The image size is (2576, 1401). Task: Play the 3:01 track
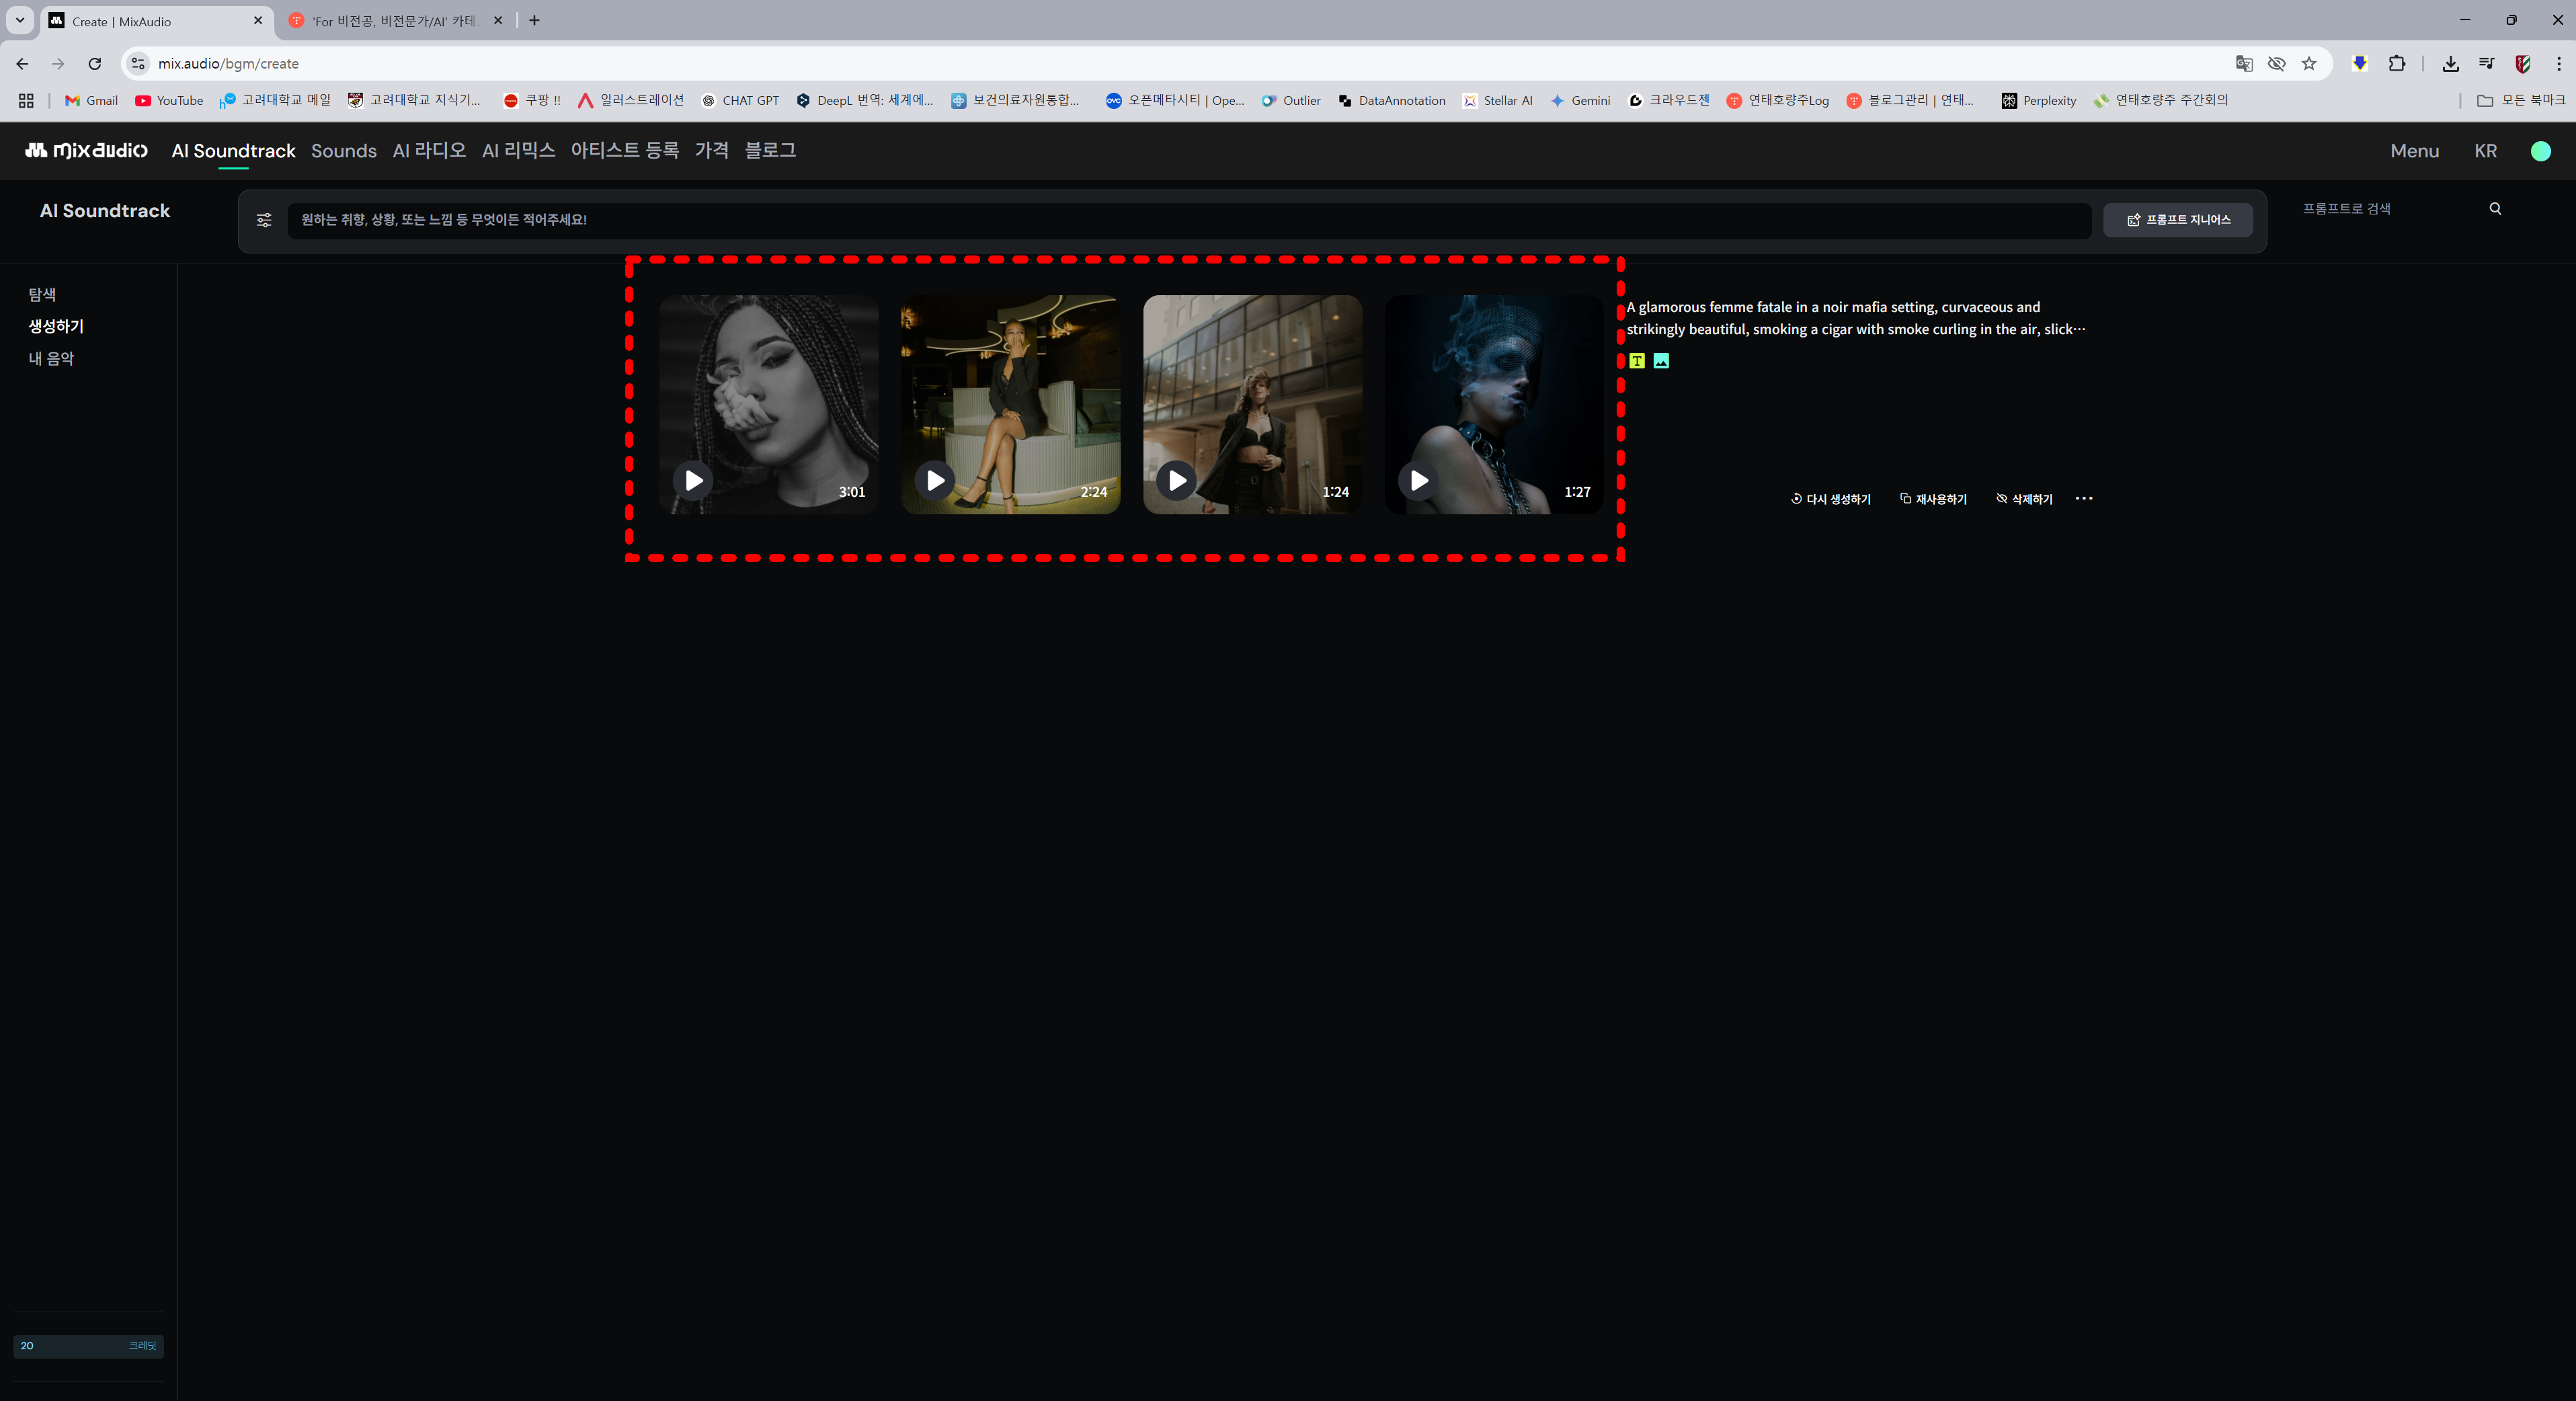click(x=693, y=481)
